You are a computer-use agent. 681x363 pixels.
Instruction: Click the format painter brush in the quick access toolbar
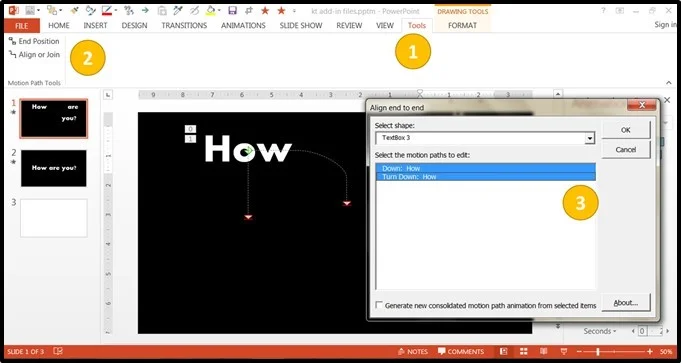click(75, 10)
